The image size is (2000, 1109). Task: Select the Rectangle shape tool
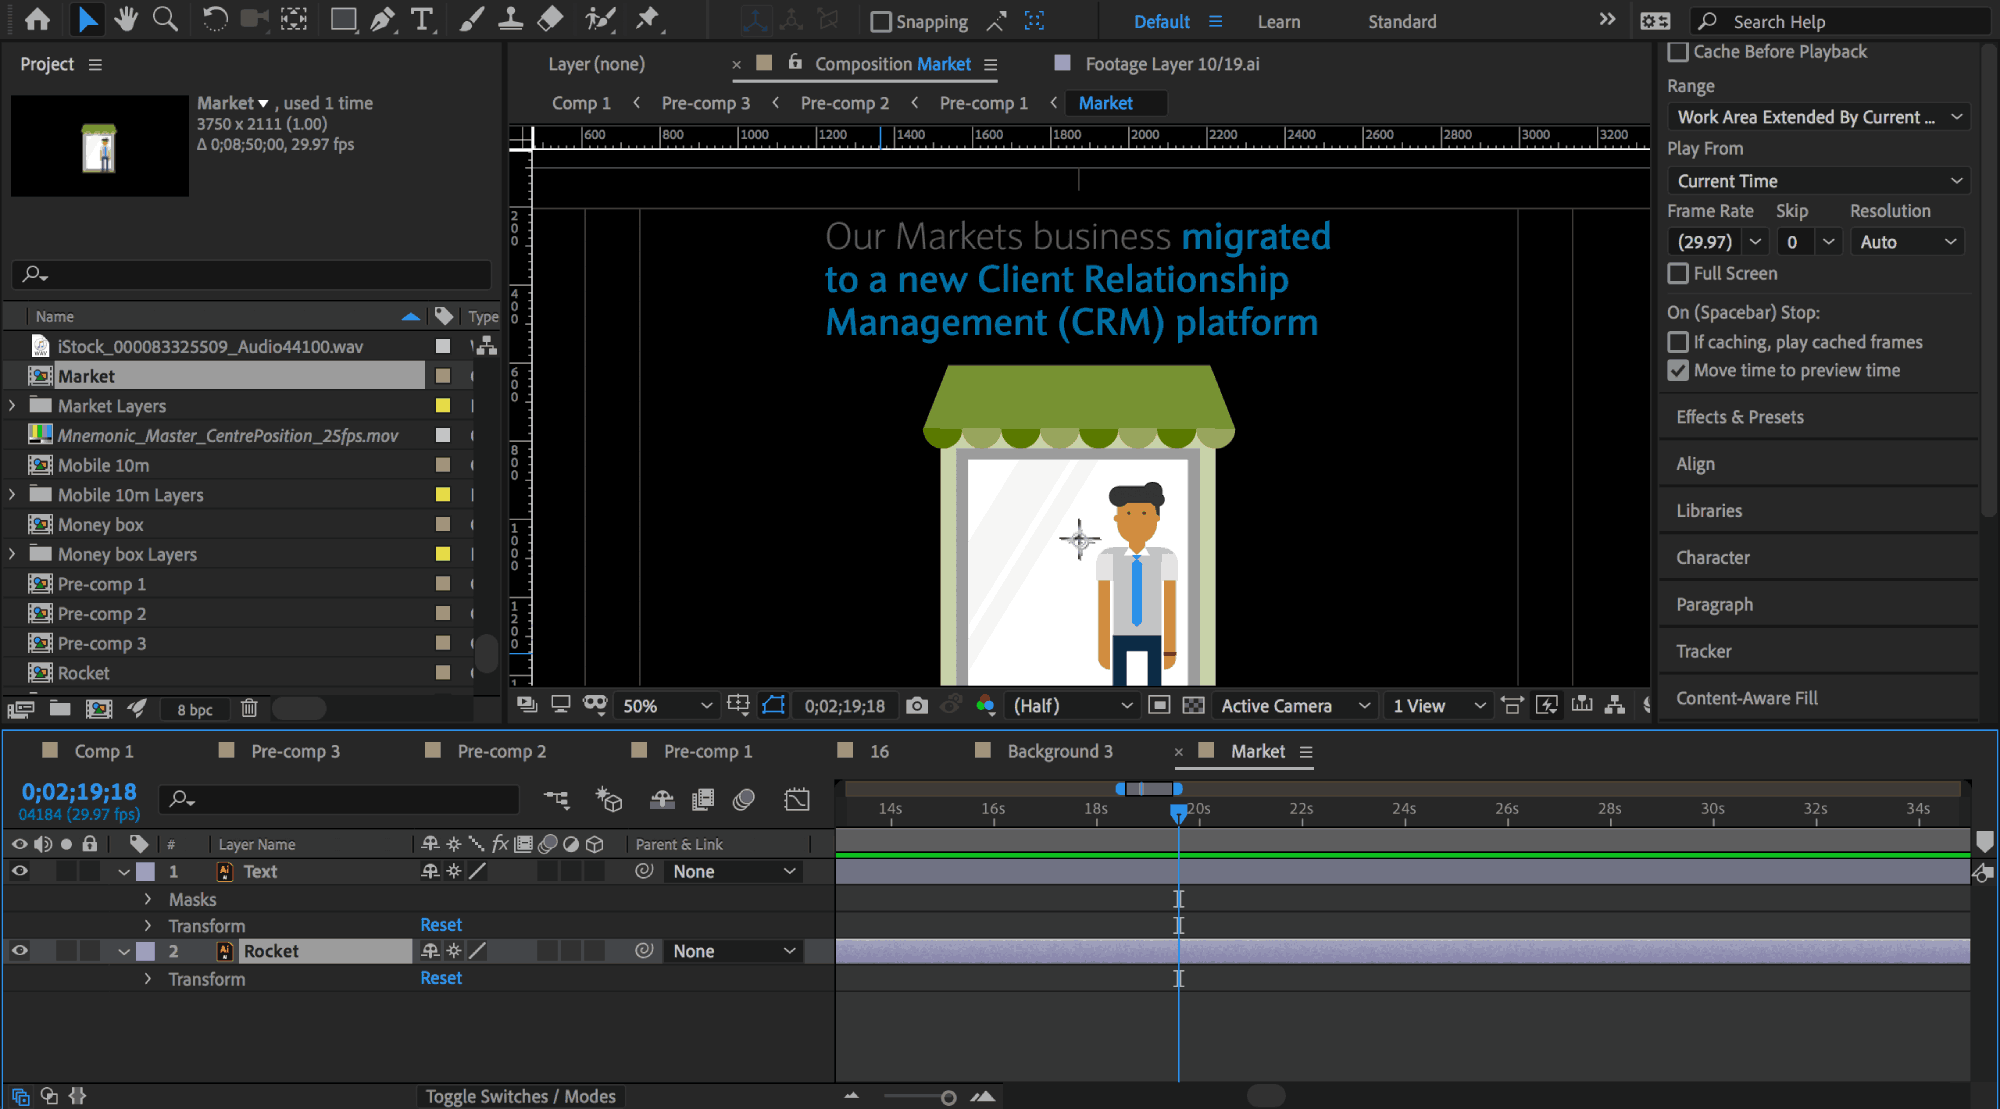pos(343,19)
